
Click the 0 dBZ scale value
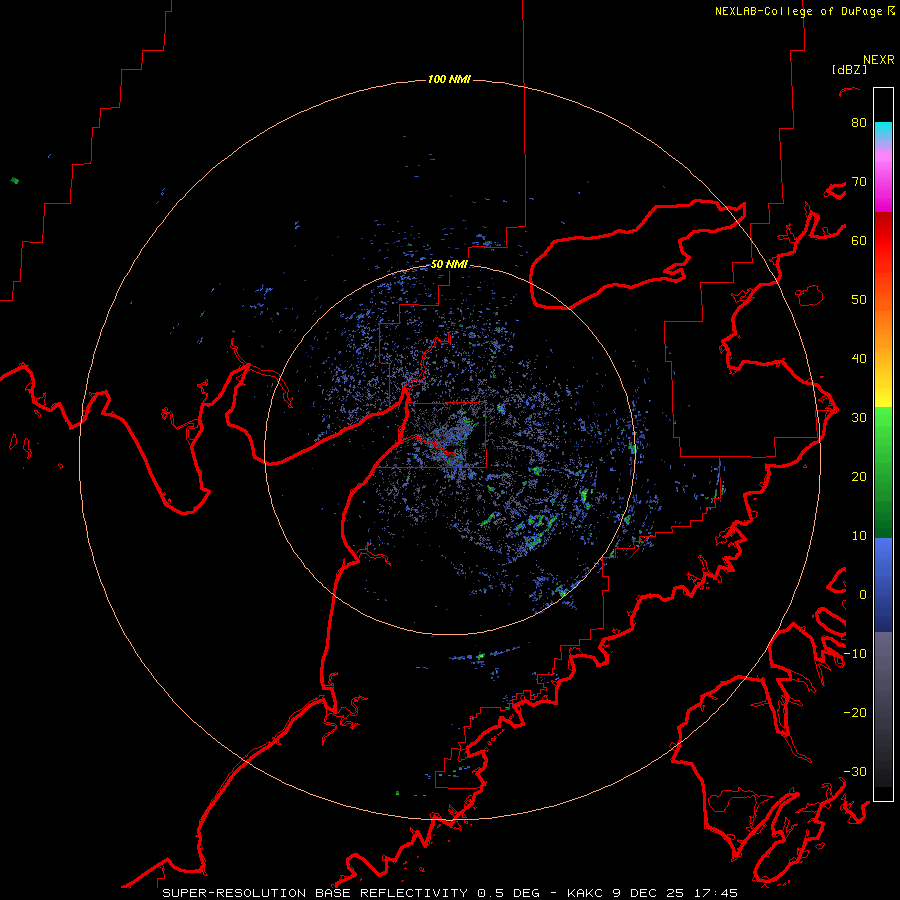tap(862, 595)
